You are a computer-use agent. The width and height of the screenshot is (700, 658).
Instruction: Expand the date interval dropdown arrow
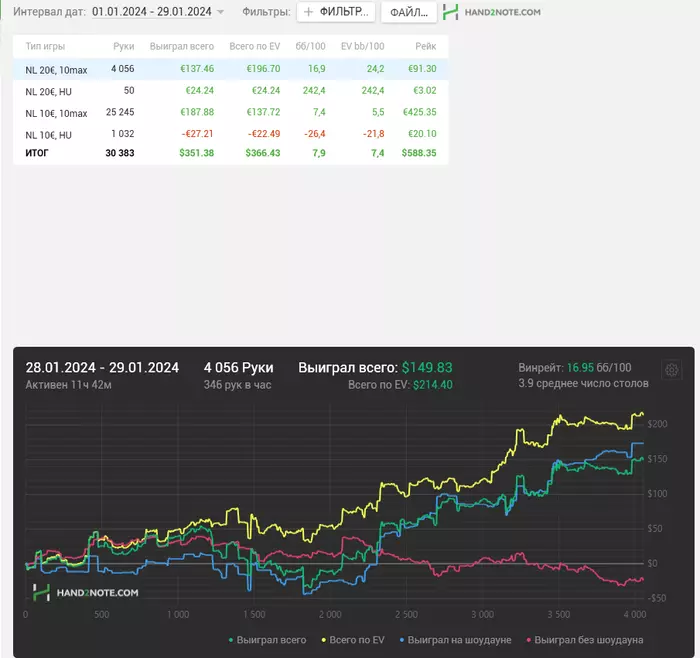click(x=220, y=12)
